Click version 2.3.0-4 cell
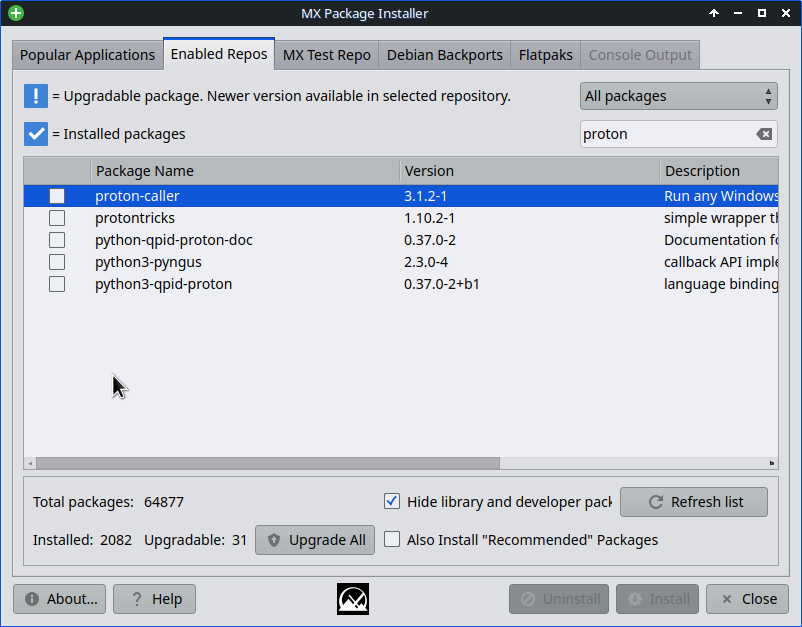802x627 pixels. click(x=426, y=262)
